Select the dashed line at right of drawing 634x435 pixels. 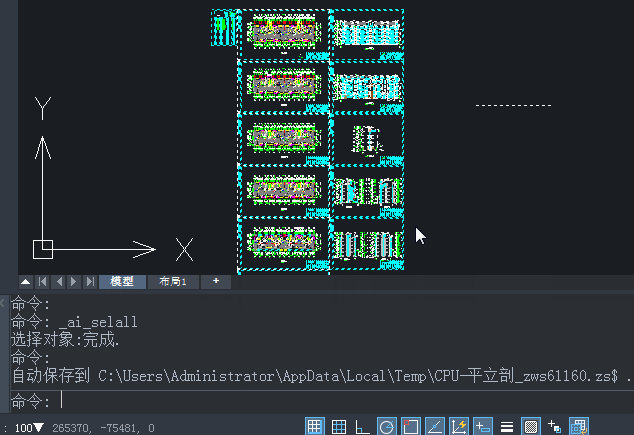click(514, 106)
